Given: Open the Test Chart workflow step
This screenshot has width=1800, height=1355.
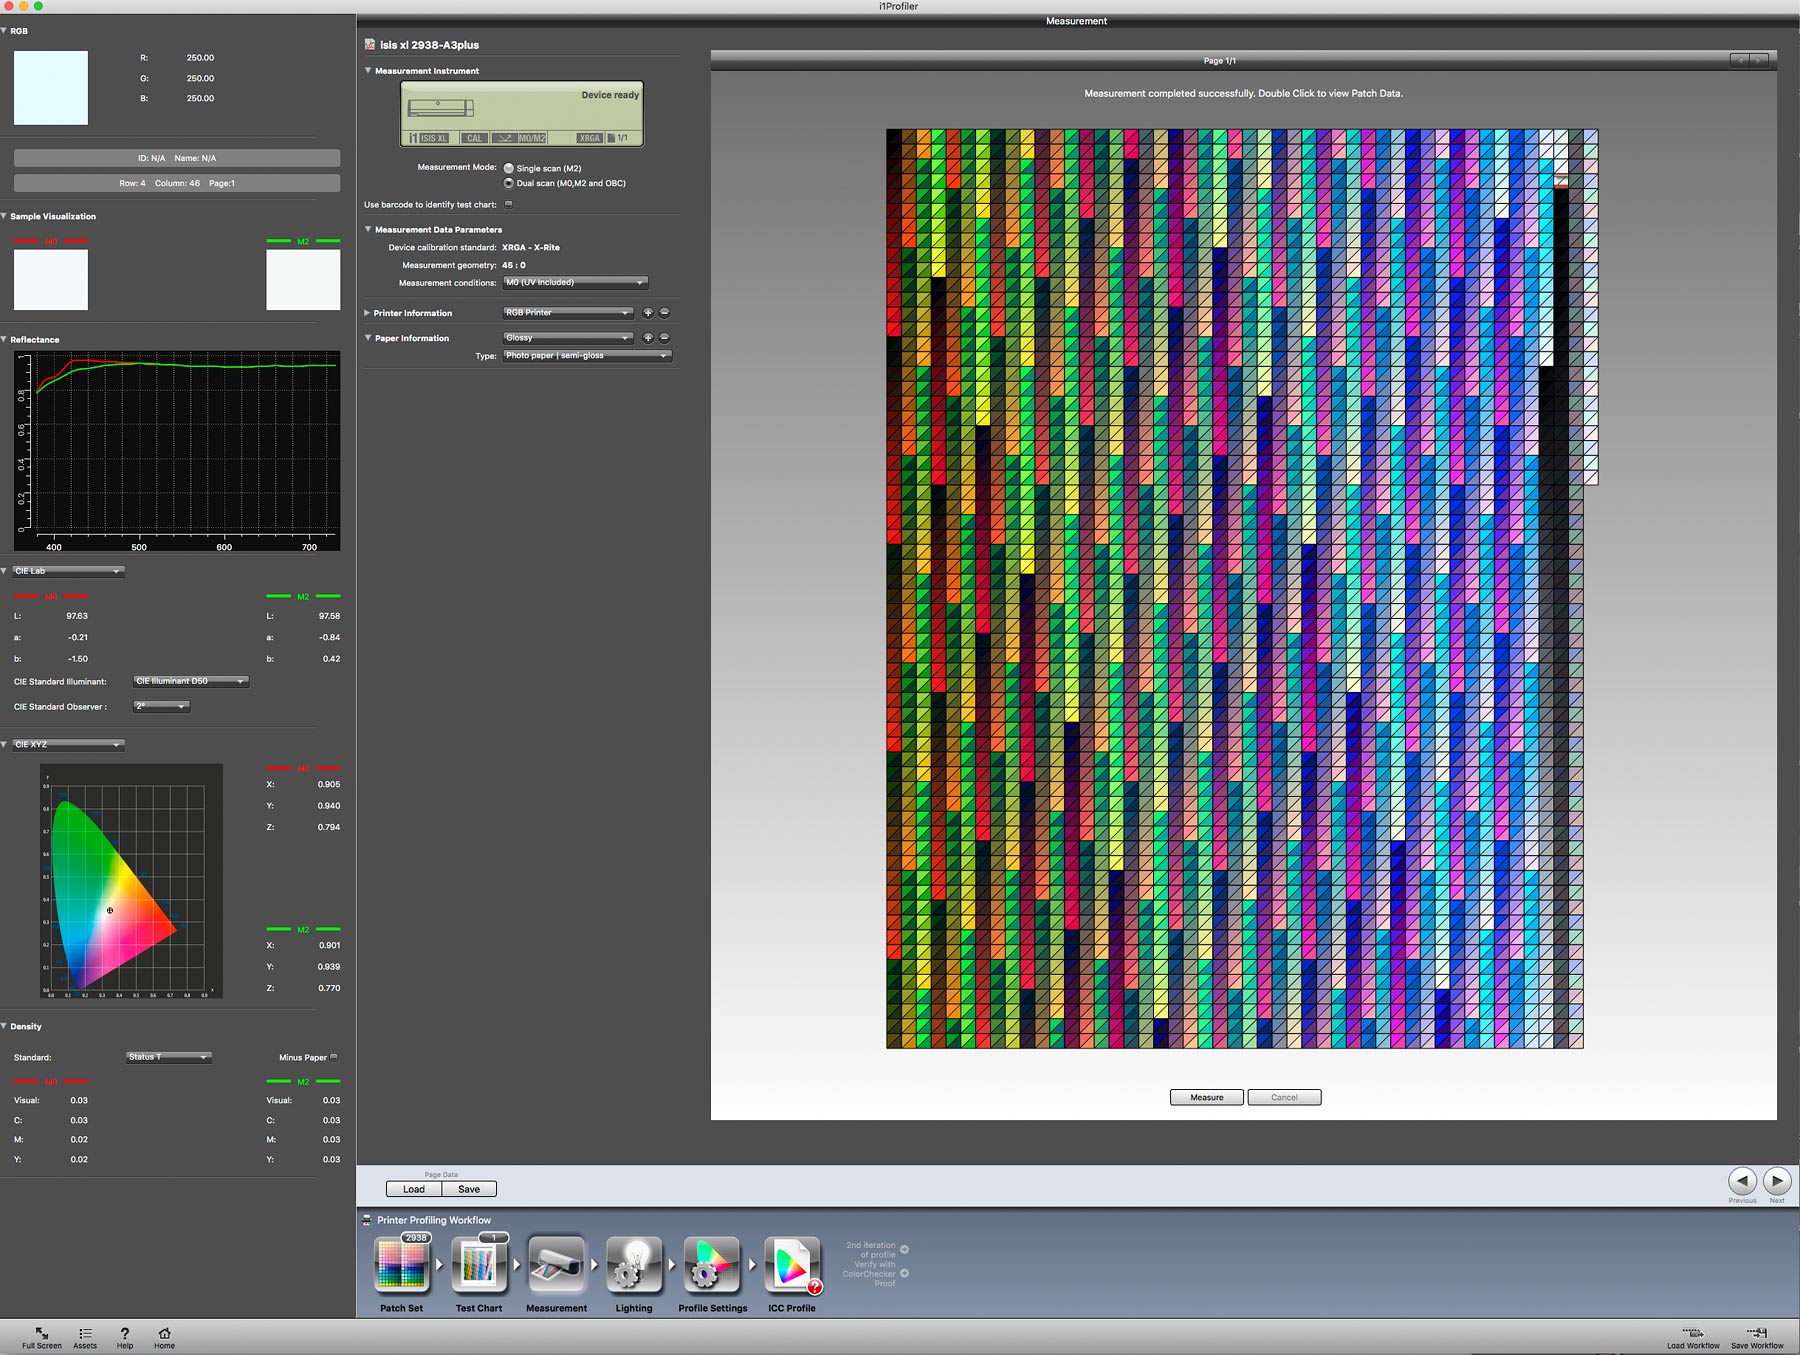Looking at the screenshot, I should [x=479, y=1264].
